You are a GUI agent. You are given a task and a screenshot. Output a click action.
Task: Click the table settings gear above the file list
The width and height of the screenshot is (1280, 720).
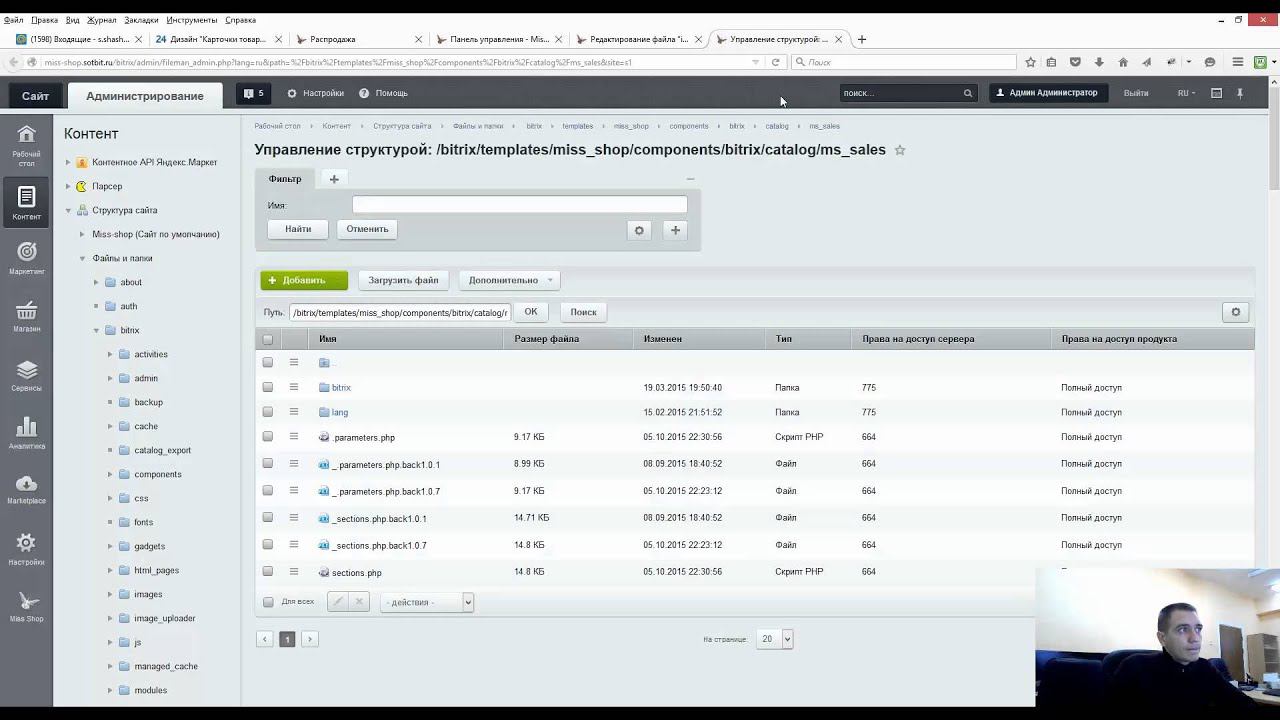pos(1236,312)
